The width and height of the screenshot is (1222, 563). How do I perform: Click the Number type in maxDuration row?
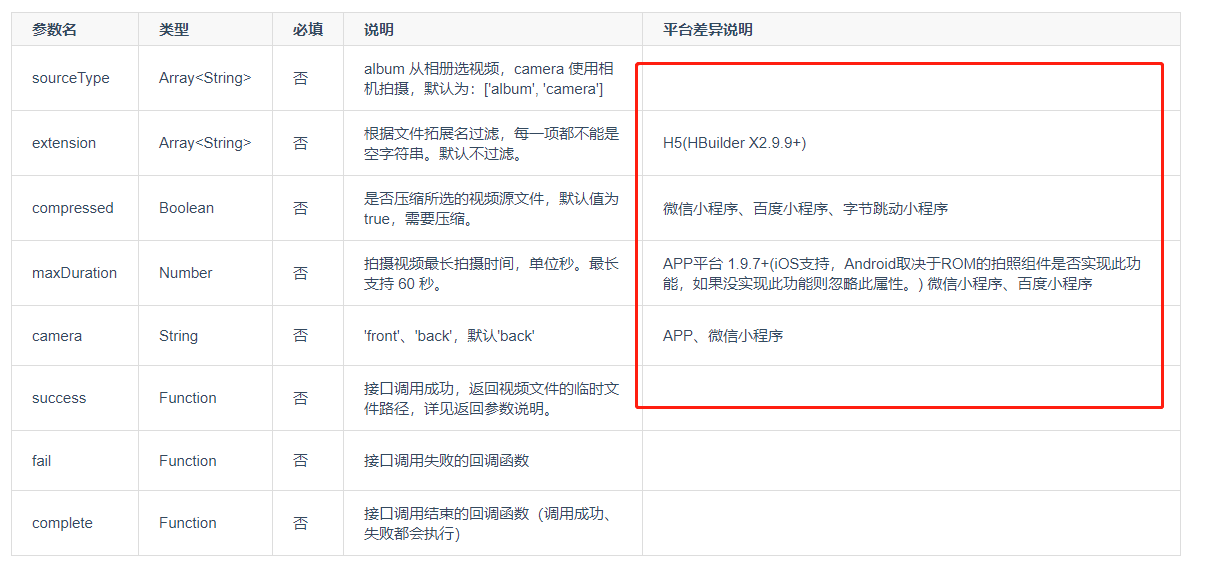pos(185,273)
